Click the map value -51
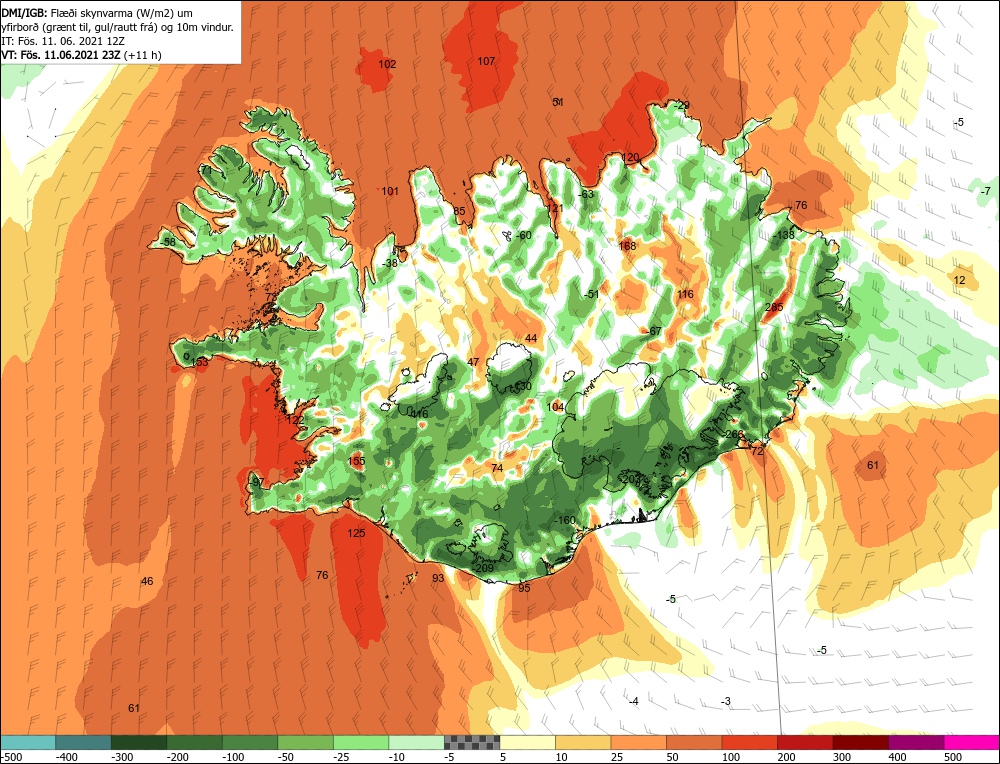1000x764 pixels. [x=591, y=294]
